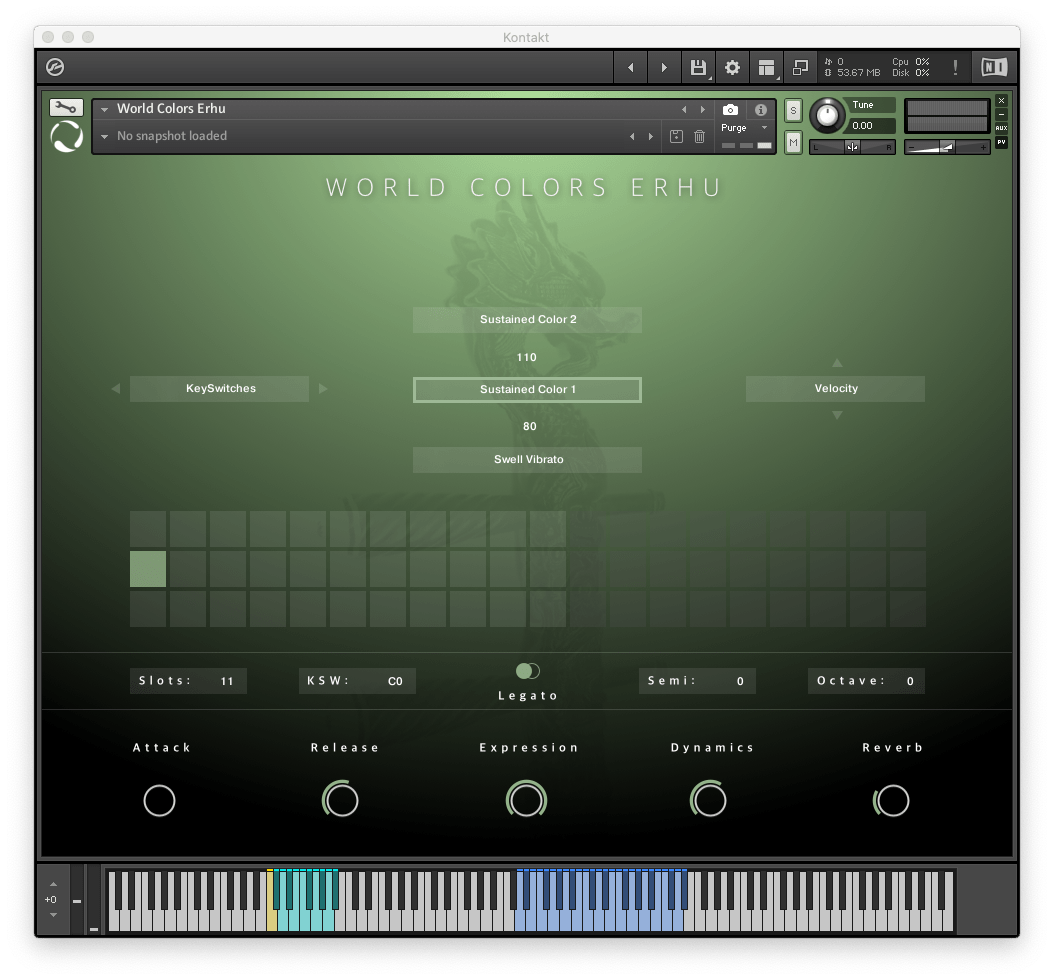Click the exclamation warning icon

point(955,67)
